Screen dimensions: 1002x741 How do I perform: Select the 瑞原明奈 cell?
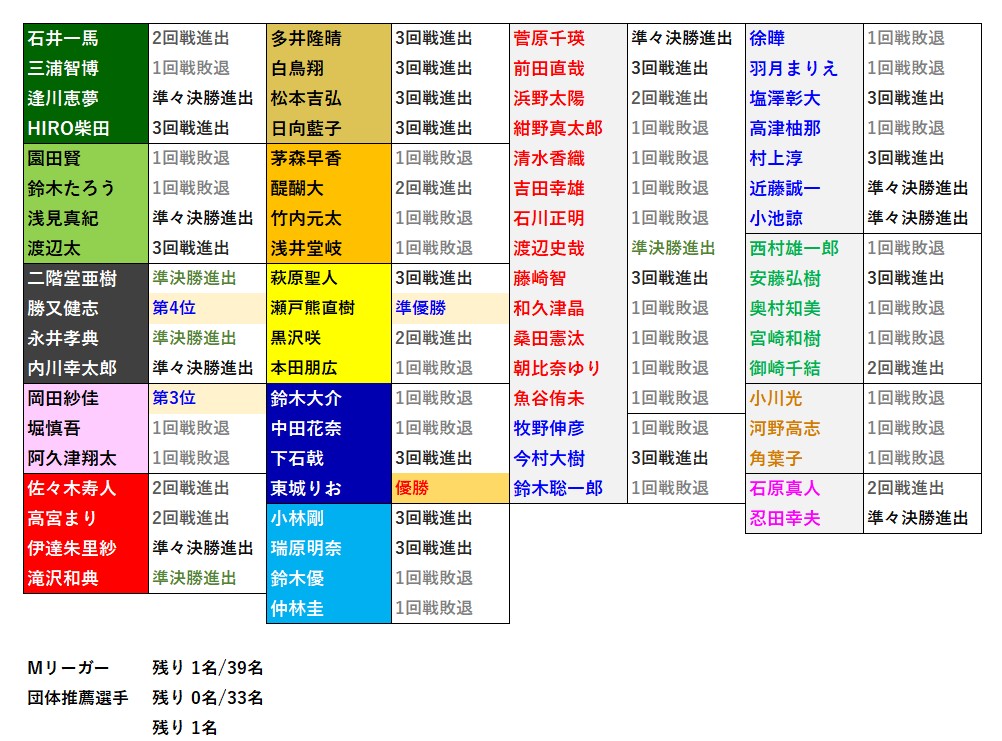pyautogui.click(x=328, y=549)
